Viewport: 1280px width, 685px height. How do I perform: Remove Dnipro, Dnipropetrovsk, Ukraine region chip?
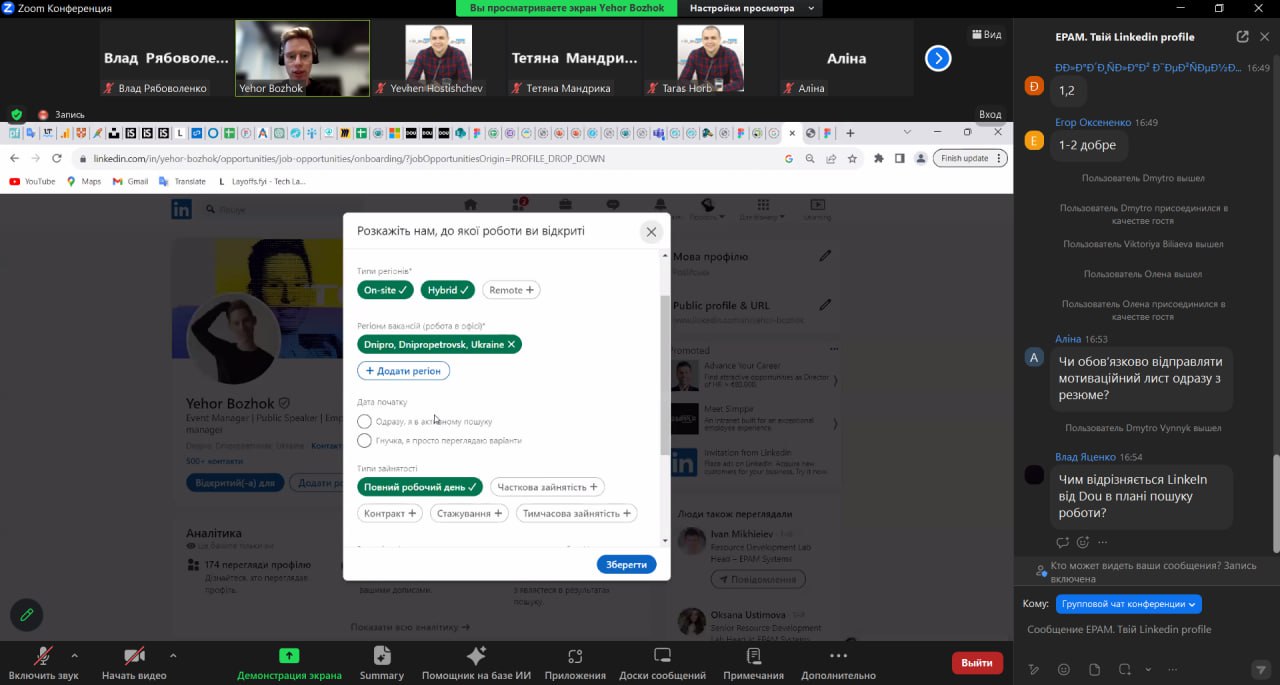(x=511, y=344)
